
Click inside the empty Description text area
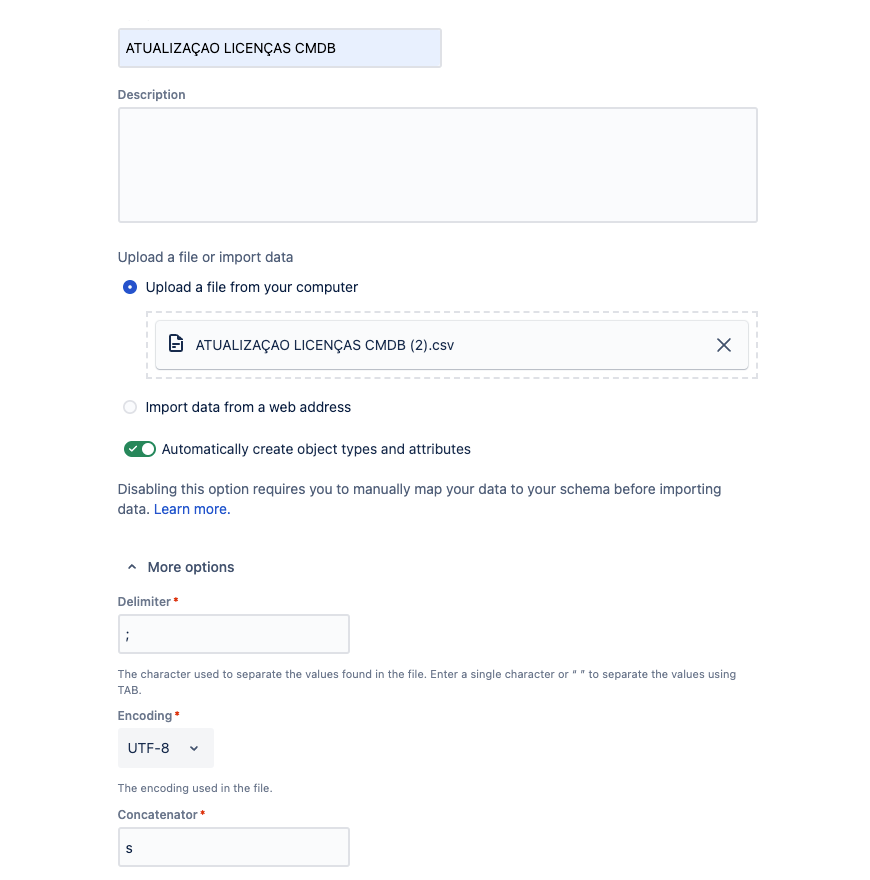[438, 165]
